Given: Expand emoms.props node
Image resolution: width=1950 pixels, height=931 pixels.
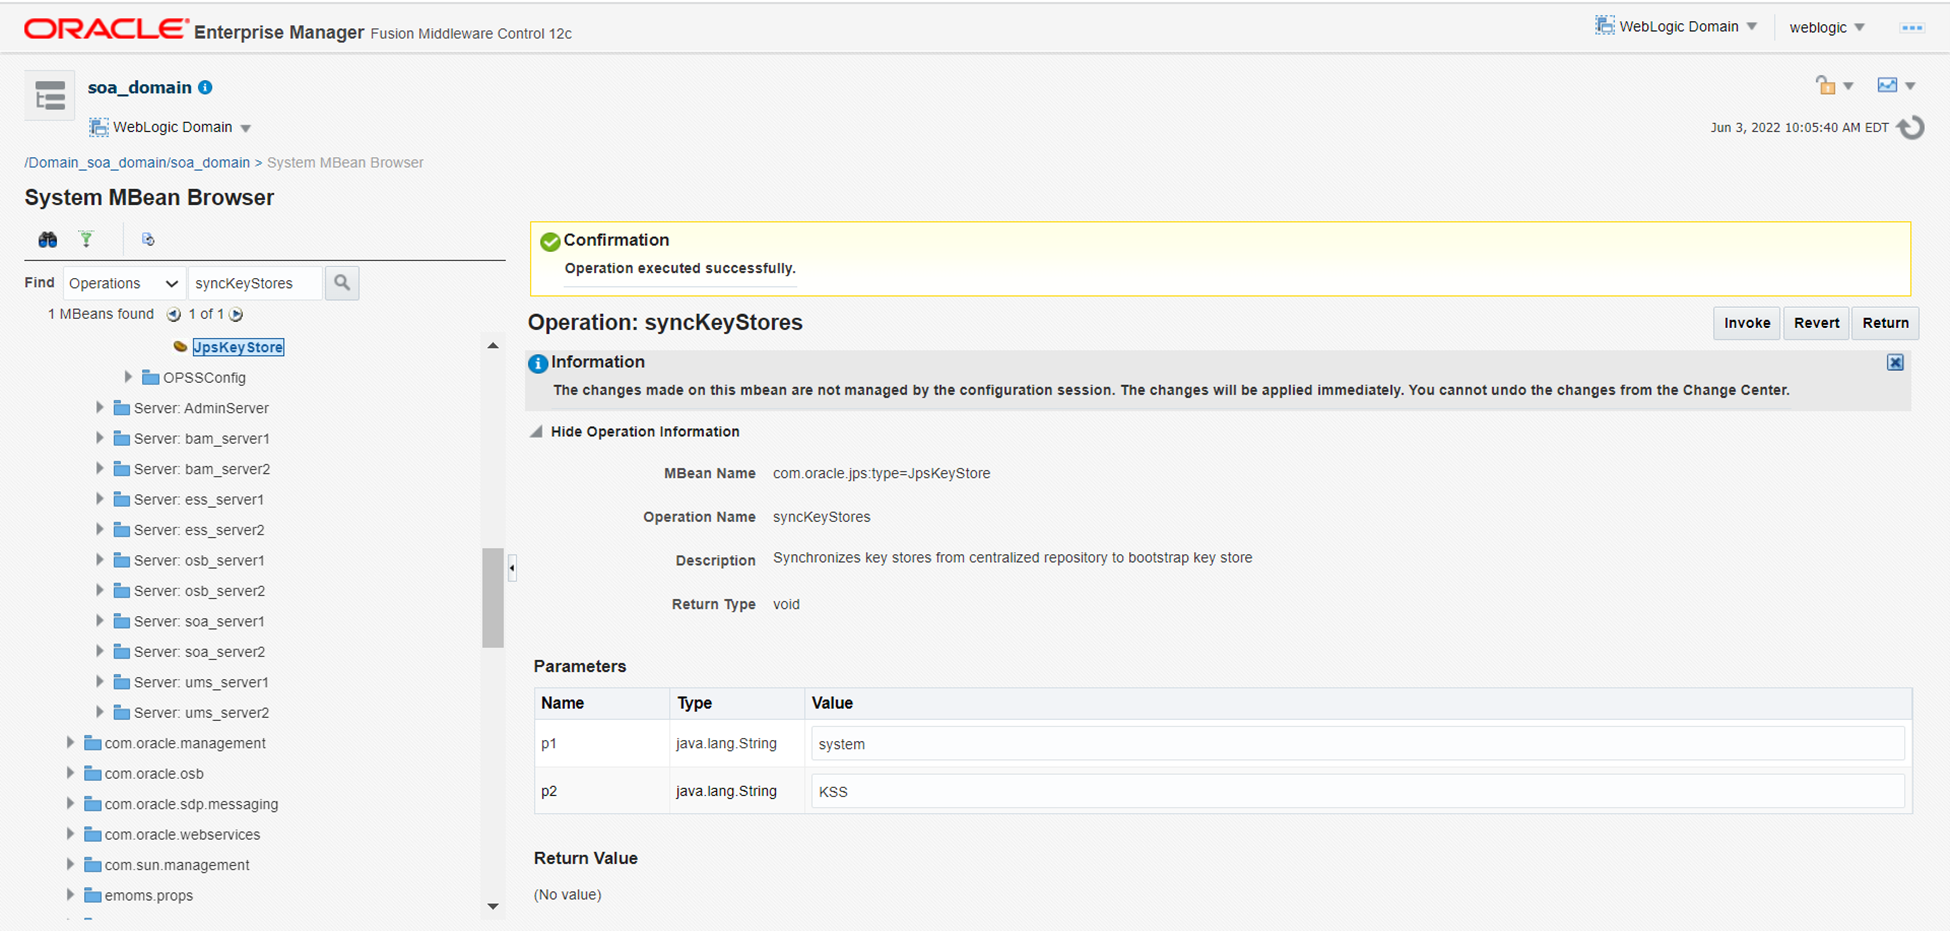Looking at the screenshot, I should (70, 895).
